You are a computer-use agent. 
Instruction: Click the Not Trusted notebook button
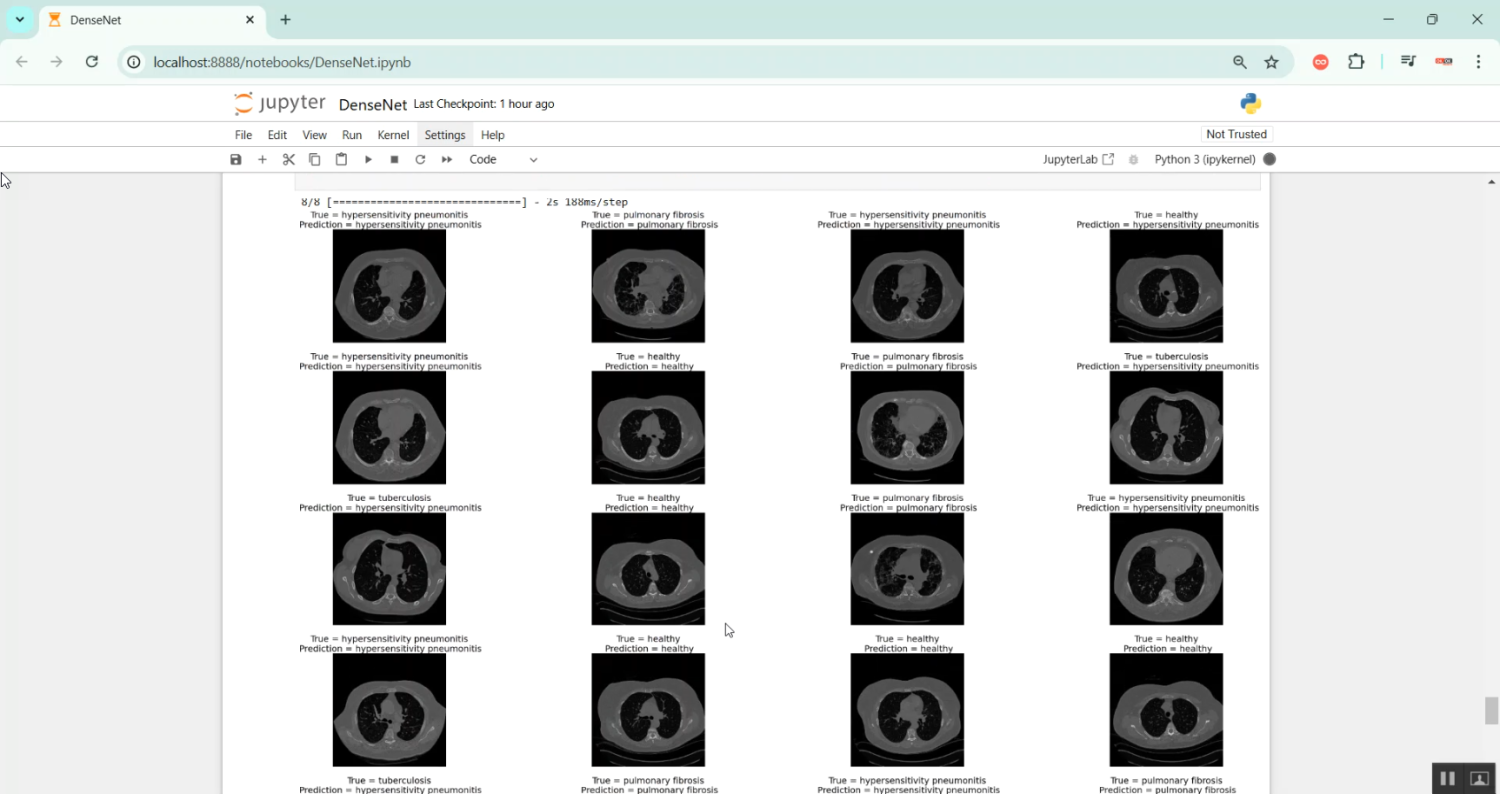[x=1236, y=134]
